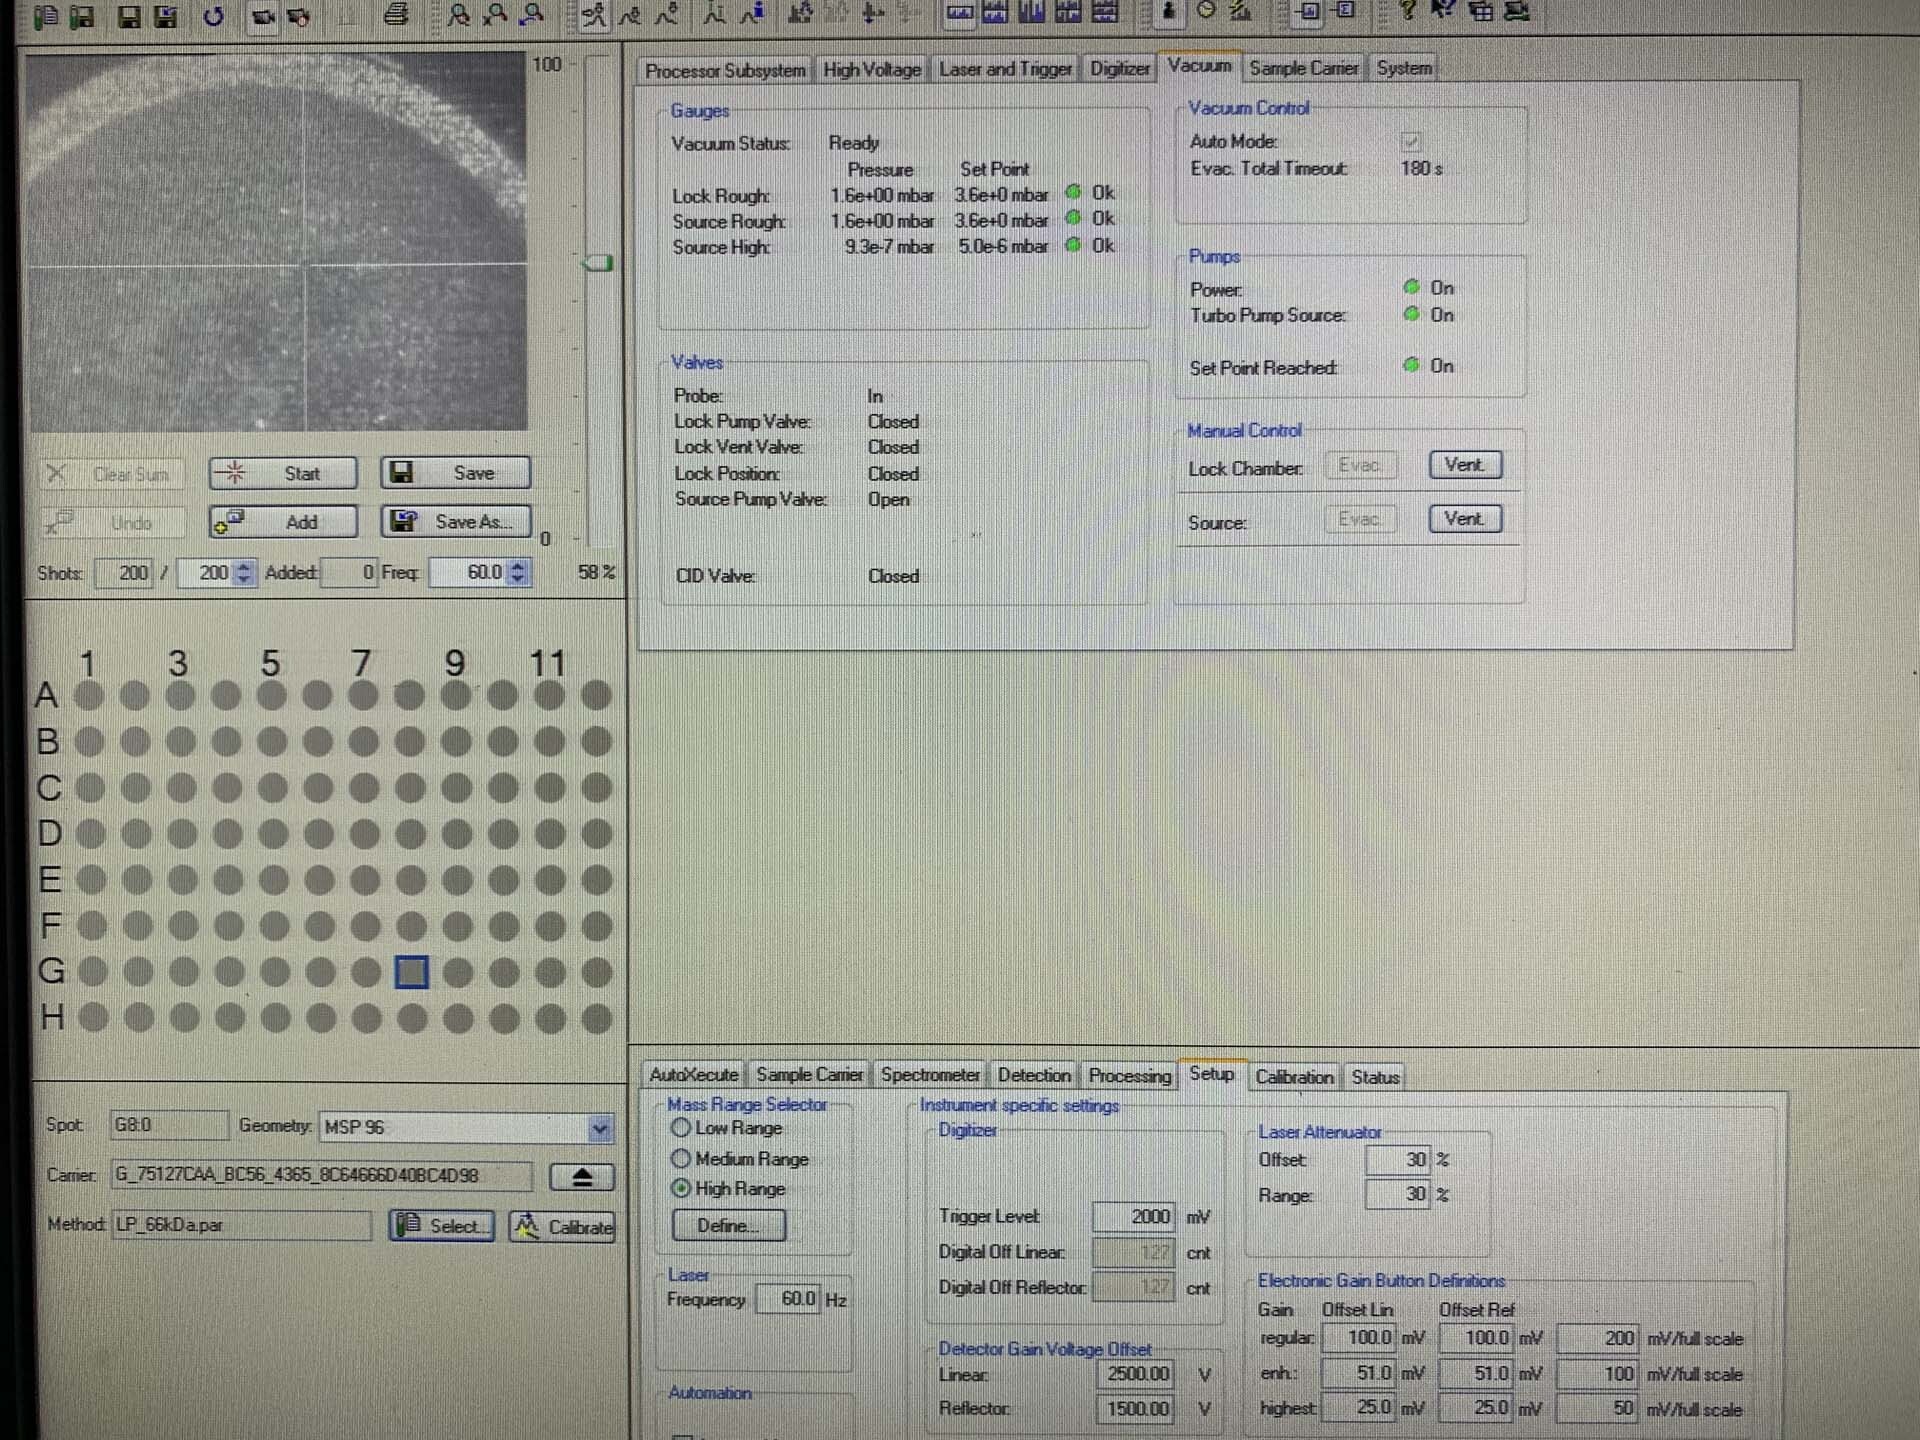
Task: Click the printer toolbar icon
Action: coord(397,15)
